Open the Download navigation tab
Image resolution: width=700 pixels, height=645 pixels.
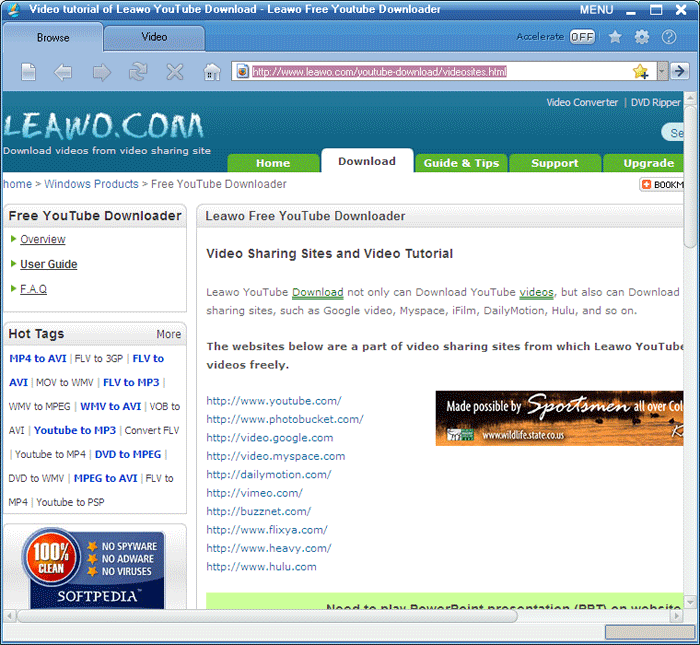367,161
